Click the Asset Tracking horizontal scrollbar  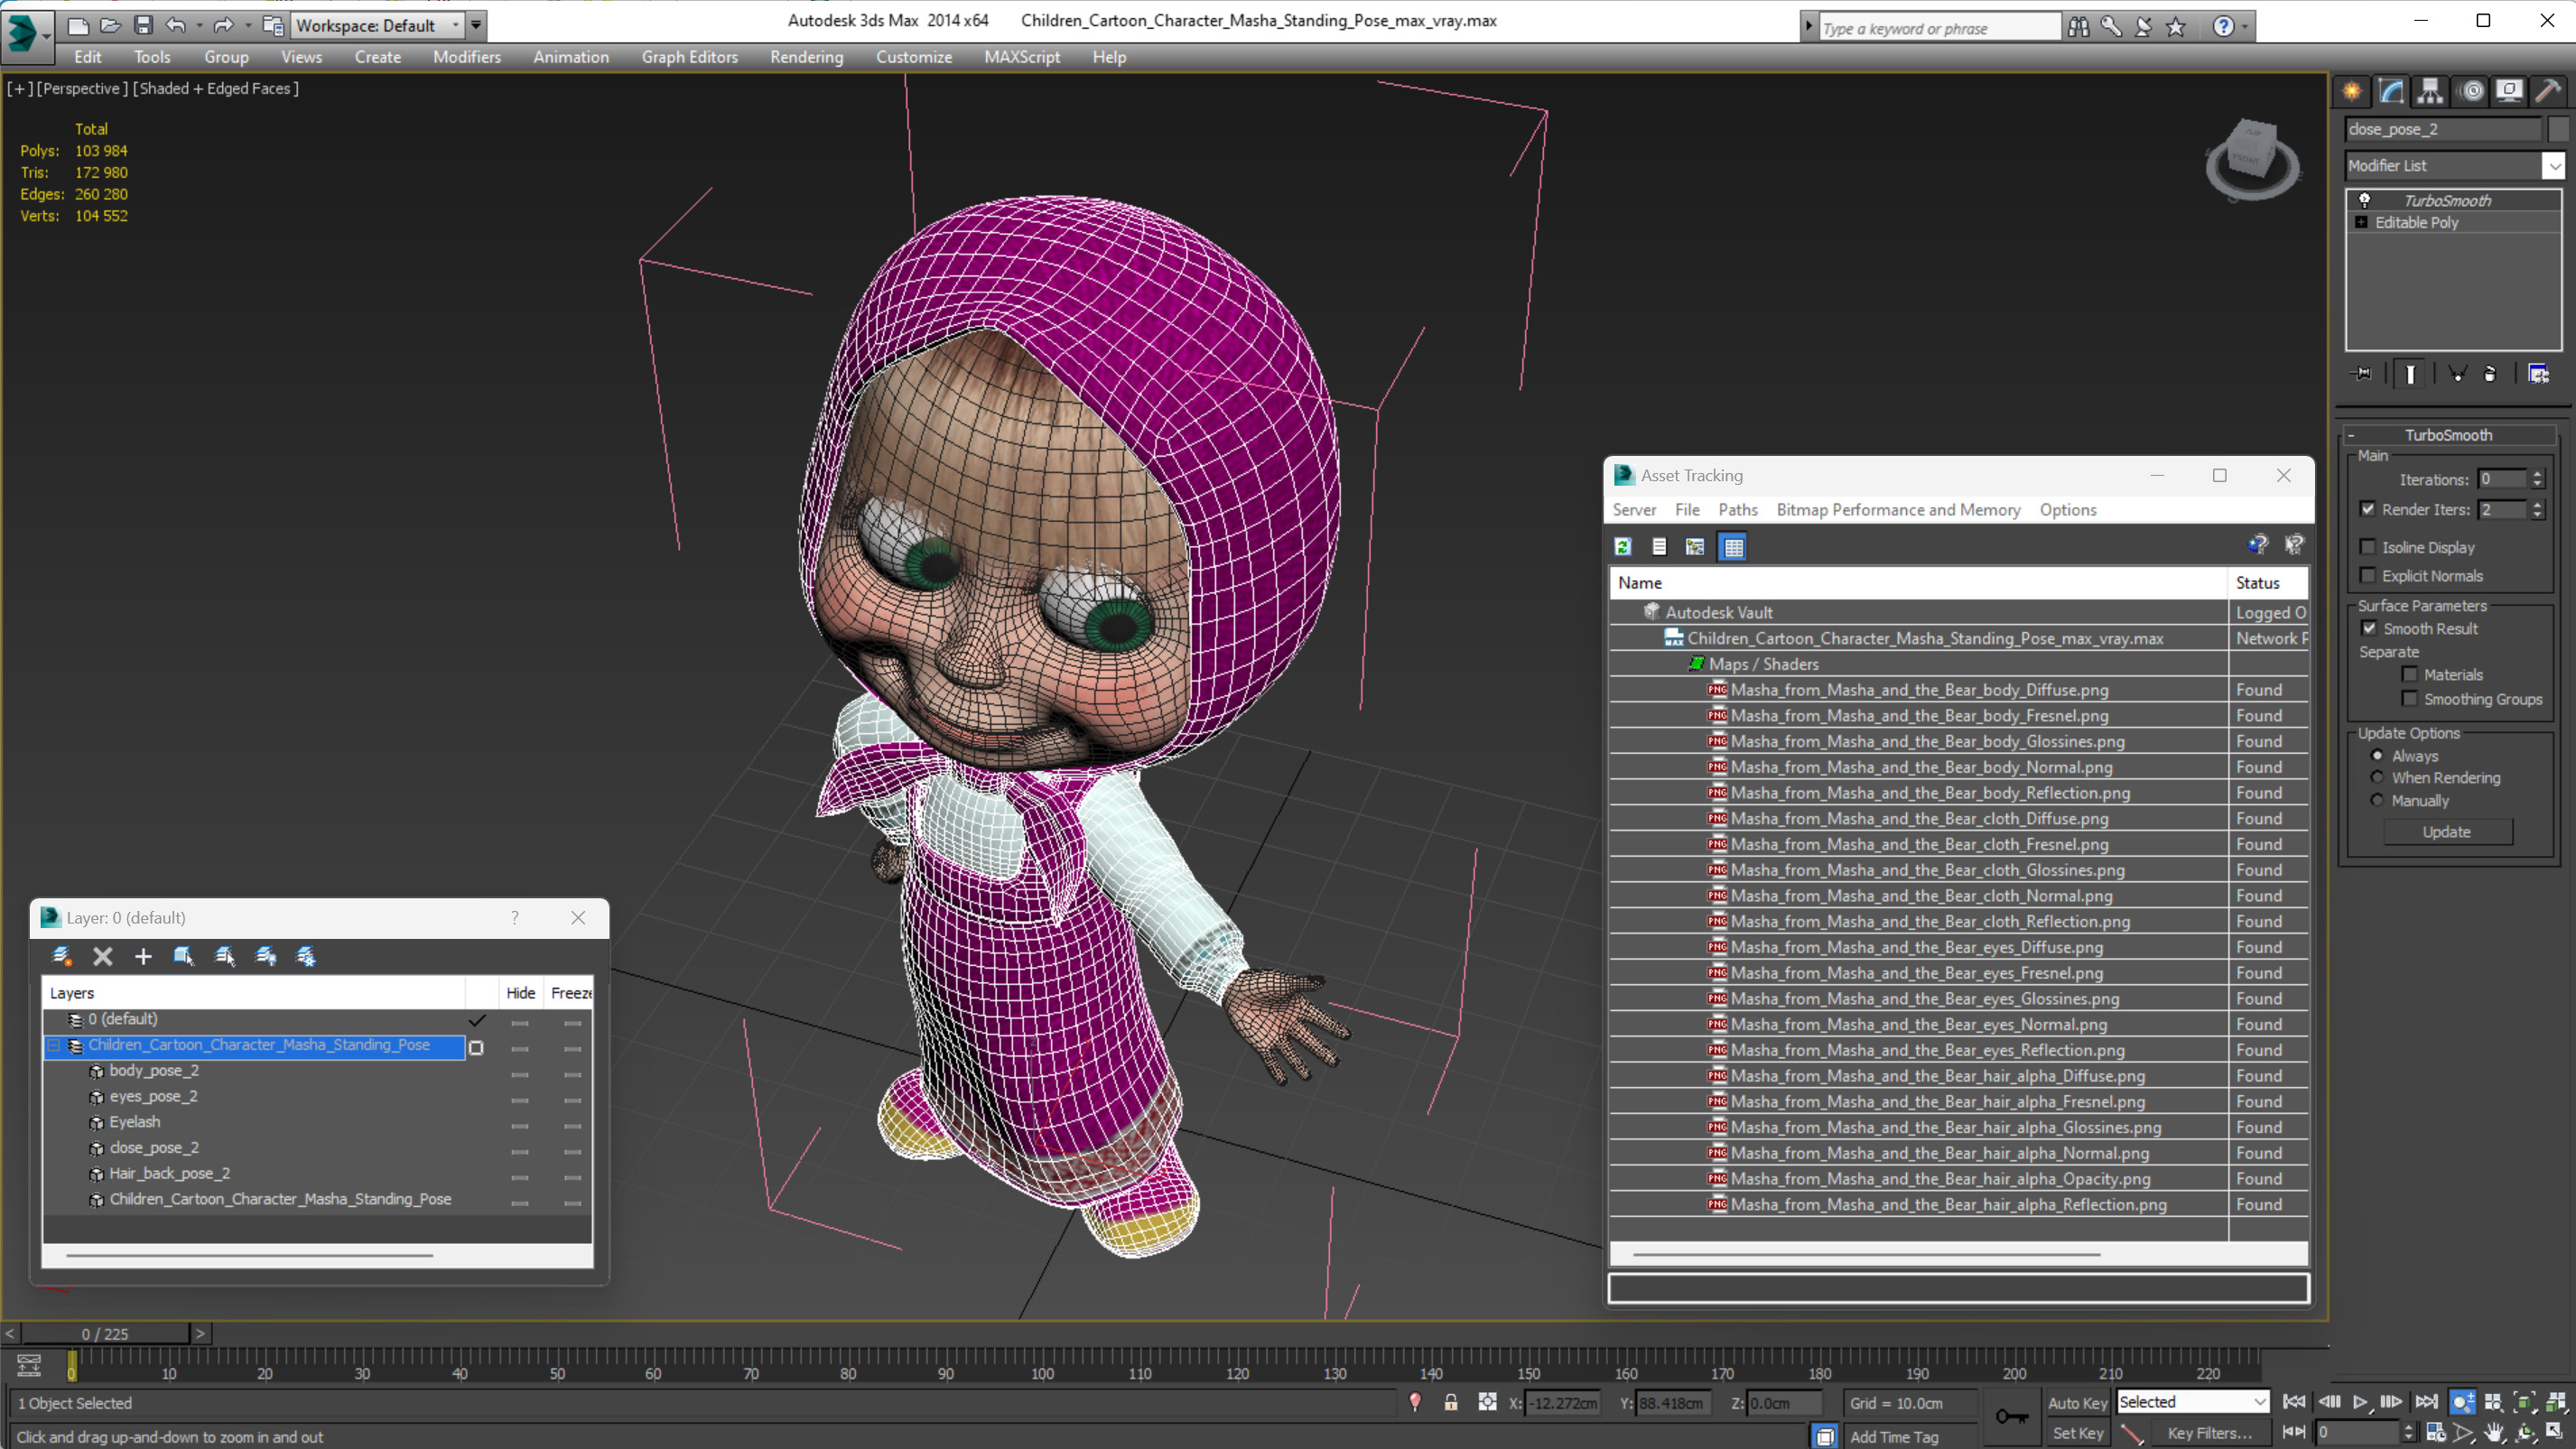[1865, 1252]
